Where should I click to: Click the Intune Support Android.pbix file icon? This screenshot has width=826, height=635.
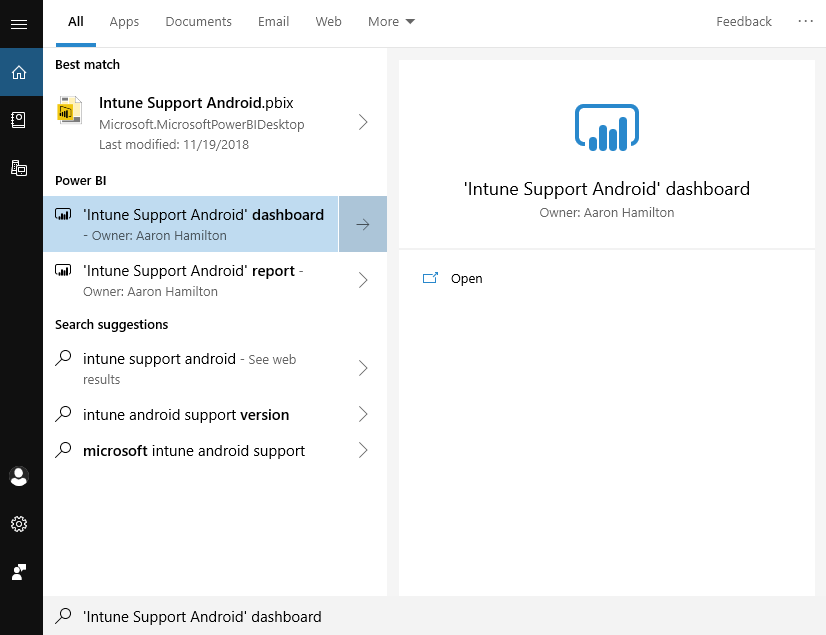(x=70, y=110)
